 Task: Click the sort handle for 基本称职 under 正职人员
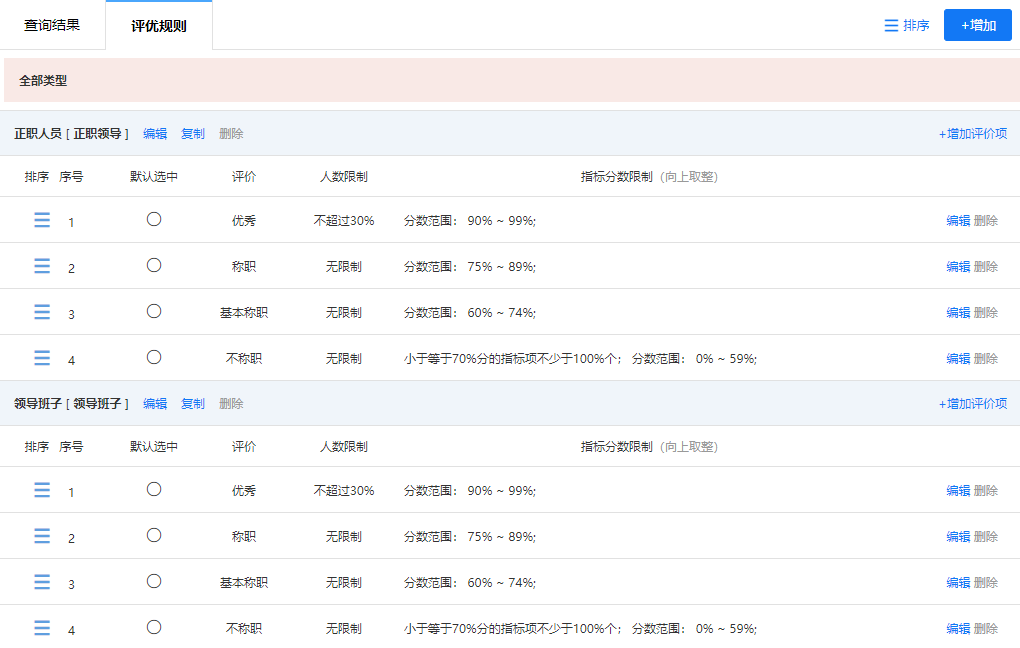click(41, 311)
